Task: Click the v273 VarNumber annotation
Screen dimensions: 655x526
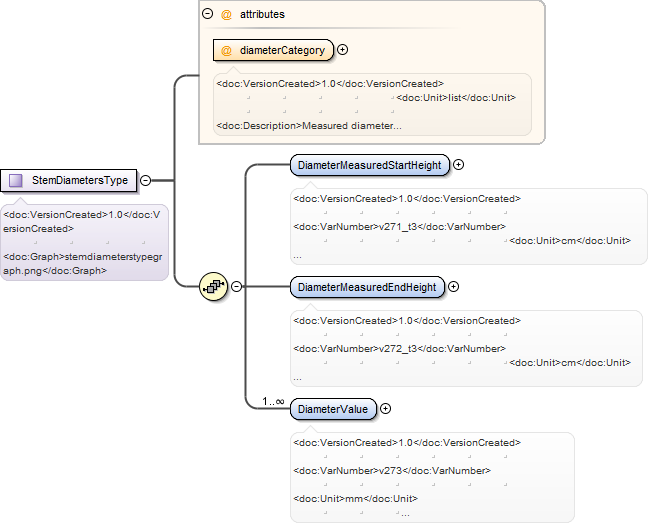Action: coord(392,471)
